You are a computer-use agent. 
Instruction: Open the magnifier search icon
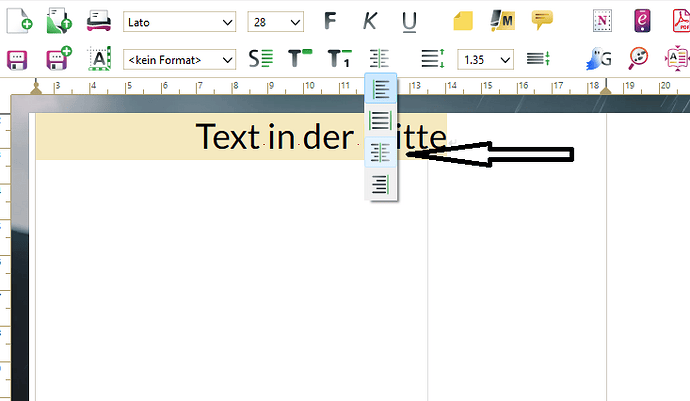click(x=638, y=58)
